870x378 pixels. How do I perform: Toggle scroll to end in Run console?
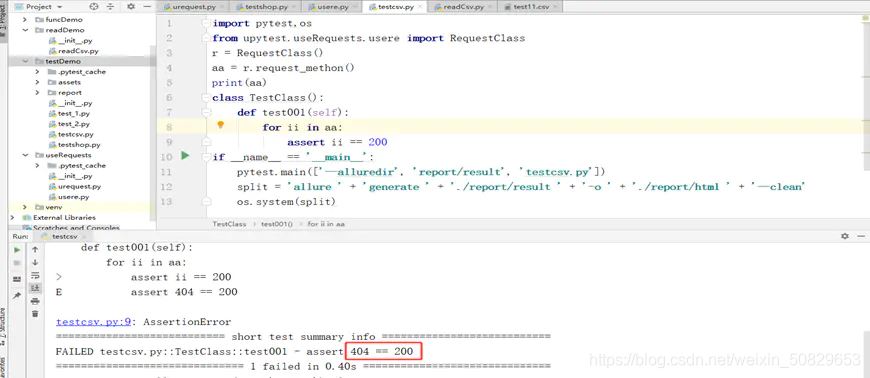click(36, 288)
